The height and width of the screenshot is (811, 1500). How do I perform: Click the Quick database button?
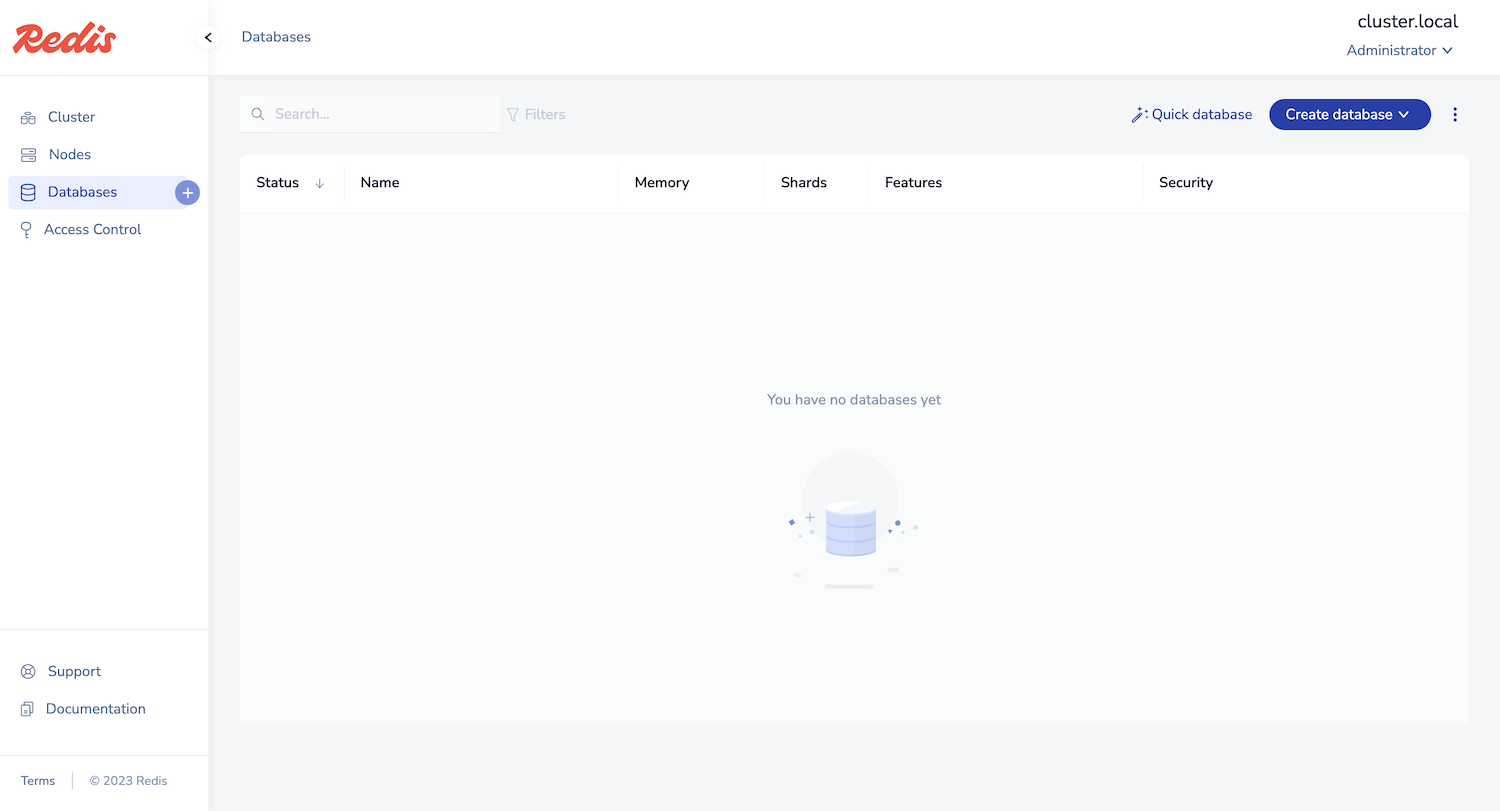click(x=1191, y=115)
